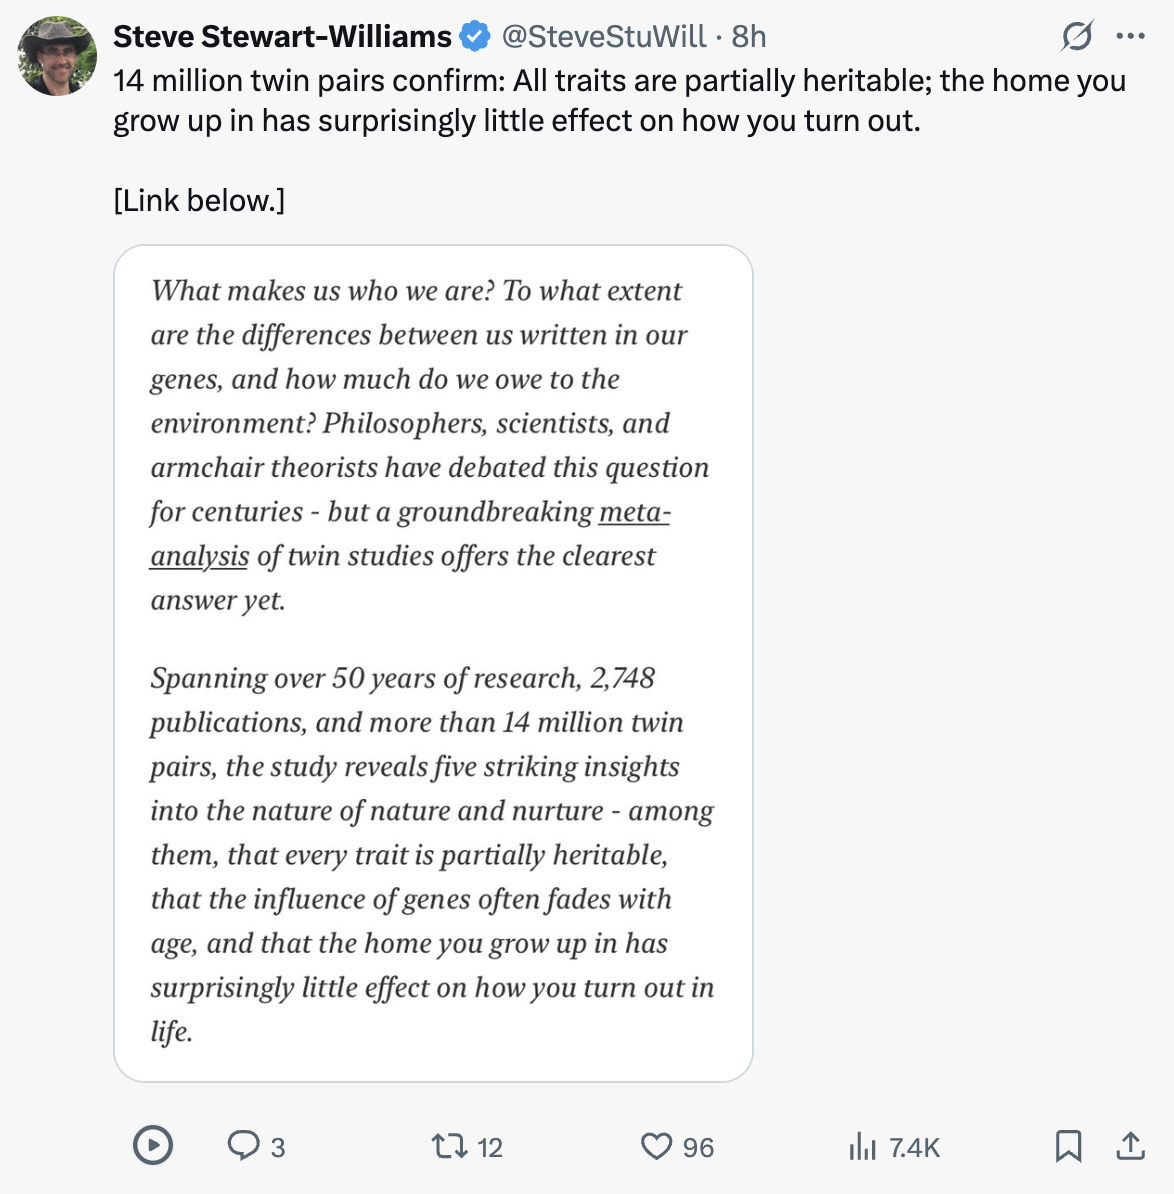Click the reply speech bubble icon
Image resolution: width=1174 pixels, height=1194 pixels.
tap(243, 1145)
